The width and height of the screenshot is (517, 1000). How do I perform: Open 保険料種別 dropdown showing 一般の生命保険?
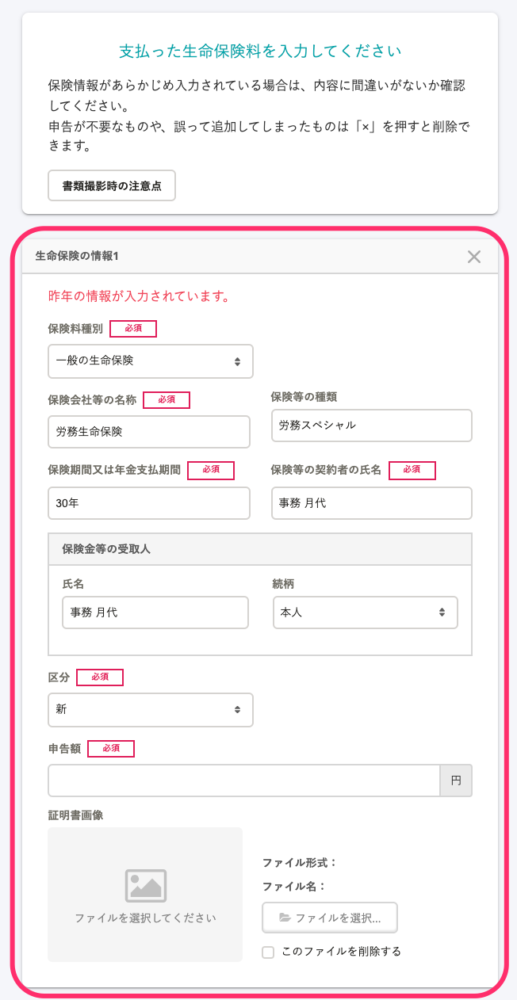point(150,362)
